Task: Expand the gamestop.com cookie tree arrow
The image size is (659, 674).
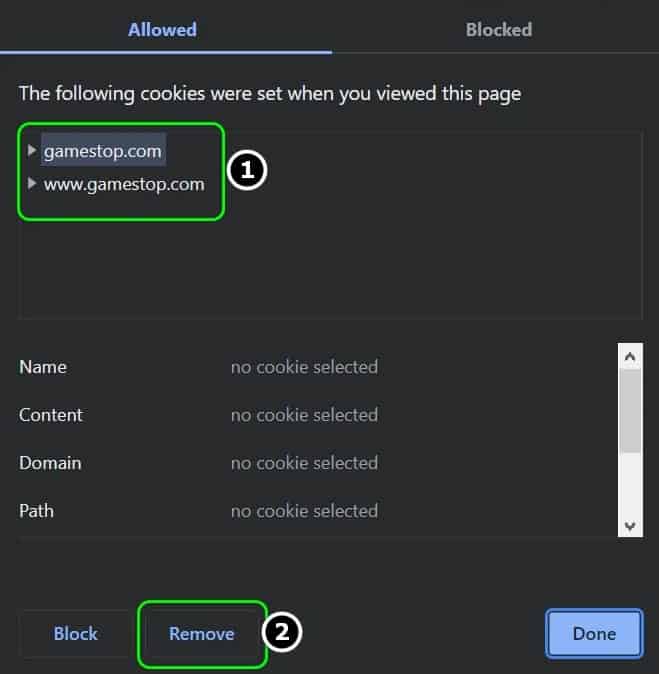Action: (31, 150)
